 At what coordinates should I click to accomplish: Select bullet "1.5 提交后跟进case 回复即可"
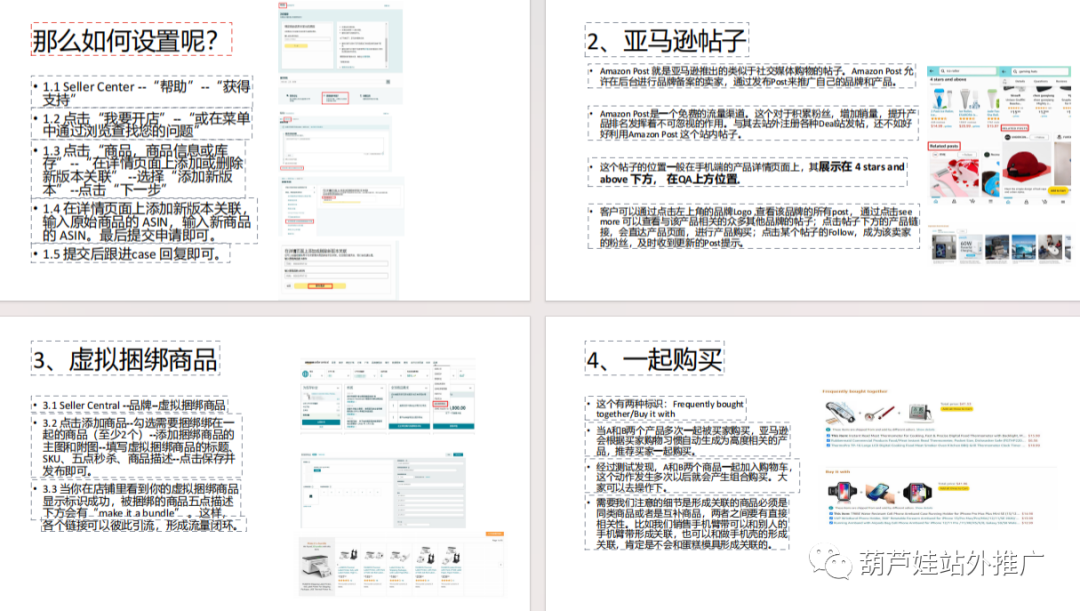point(130,254)
